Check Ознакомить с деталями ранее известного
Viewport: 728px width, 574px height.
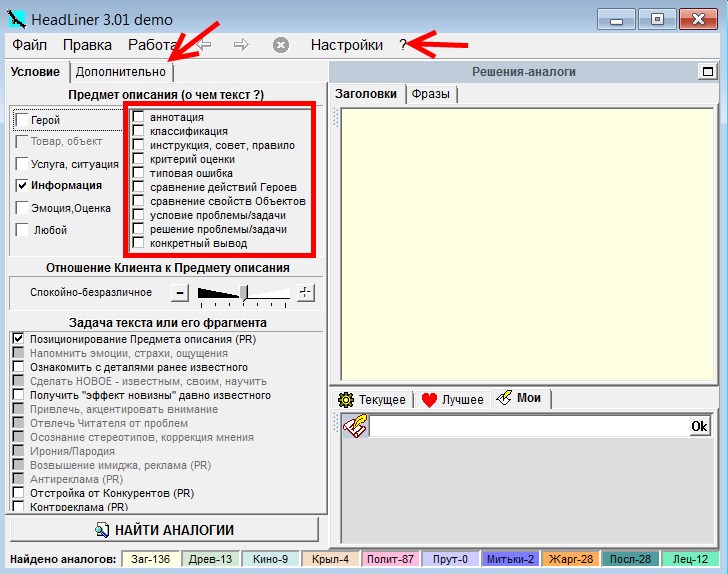coord(18,366)
